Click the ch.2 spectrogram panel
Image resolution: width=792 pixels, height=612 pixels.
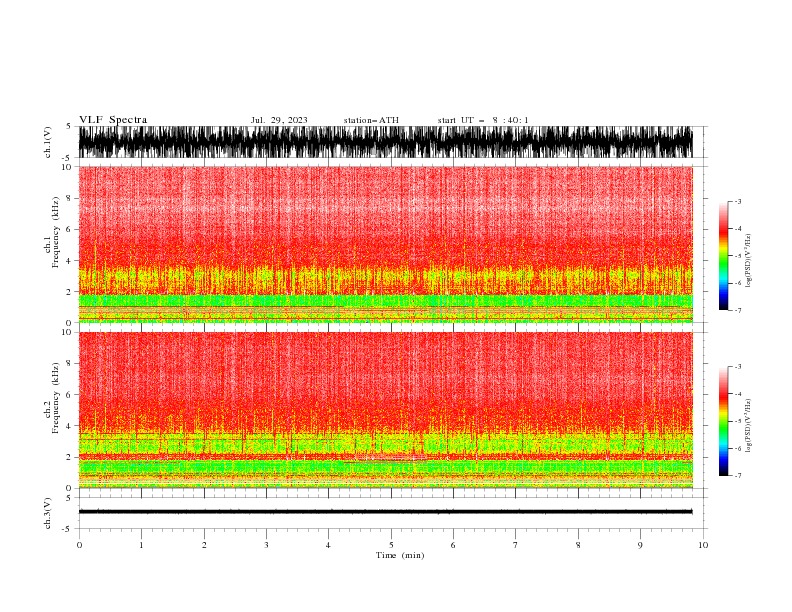click(x=385, y=410)
